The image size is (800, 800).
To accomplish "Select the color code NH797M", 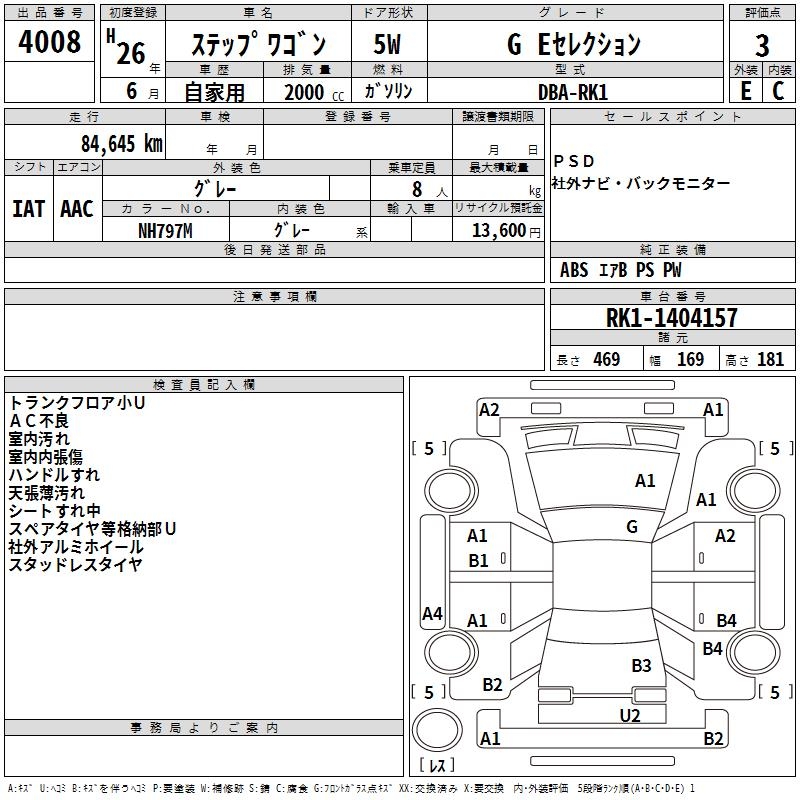I will pyautogui.click(x=165, y=230).
